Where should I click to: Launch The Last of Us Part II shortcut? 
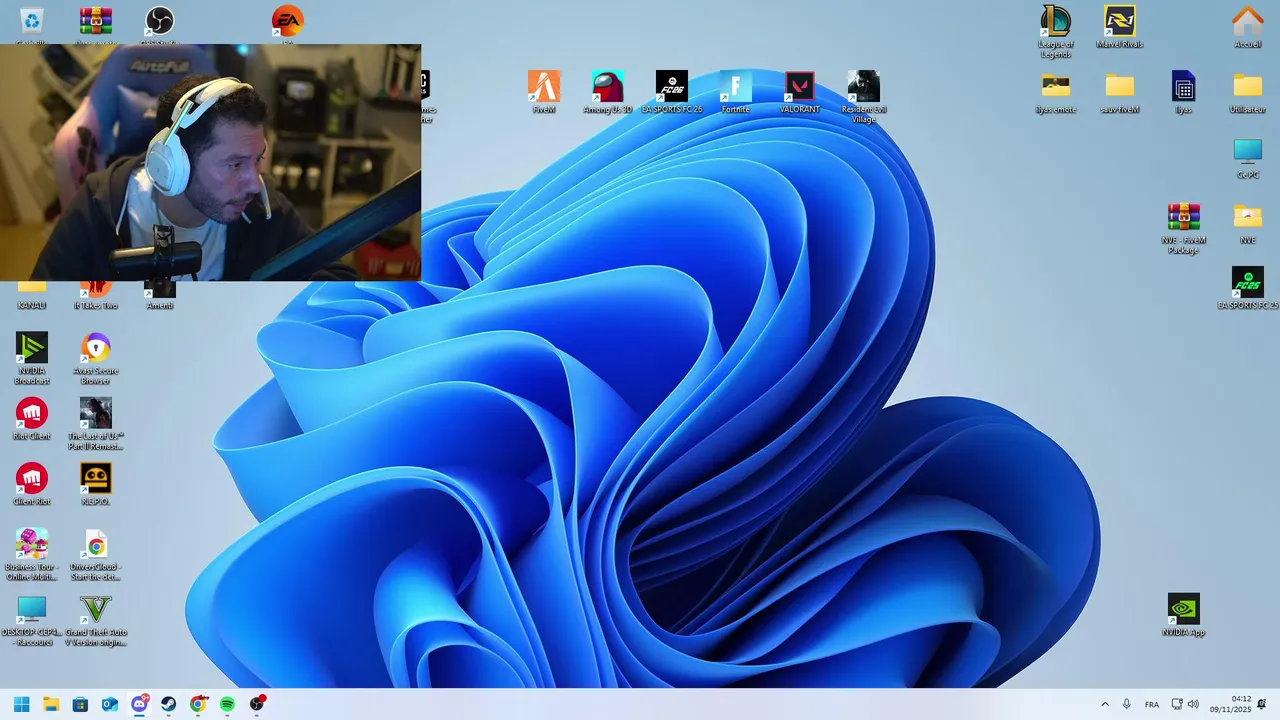click(96, 423)
